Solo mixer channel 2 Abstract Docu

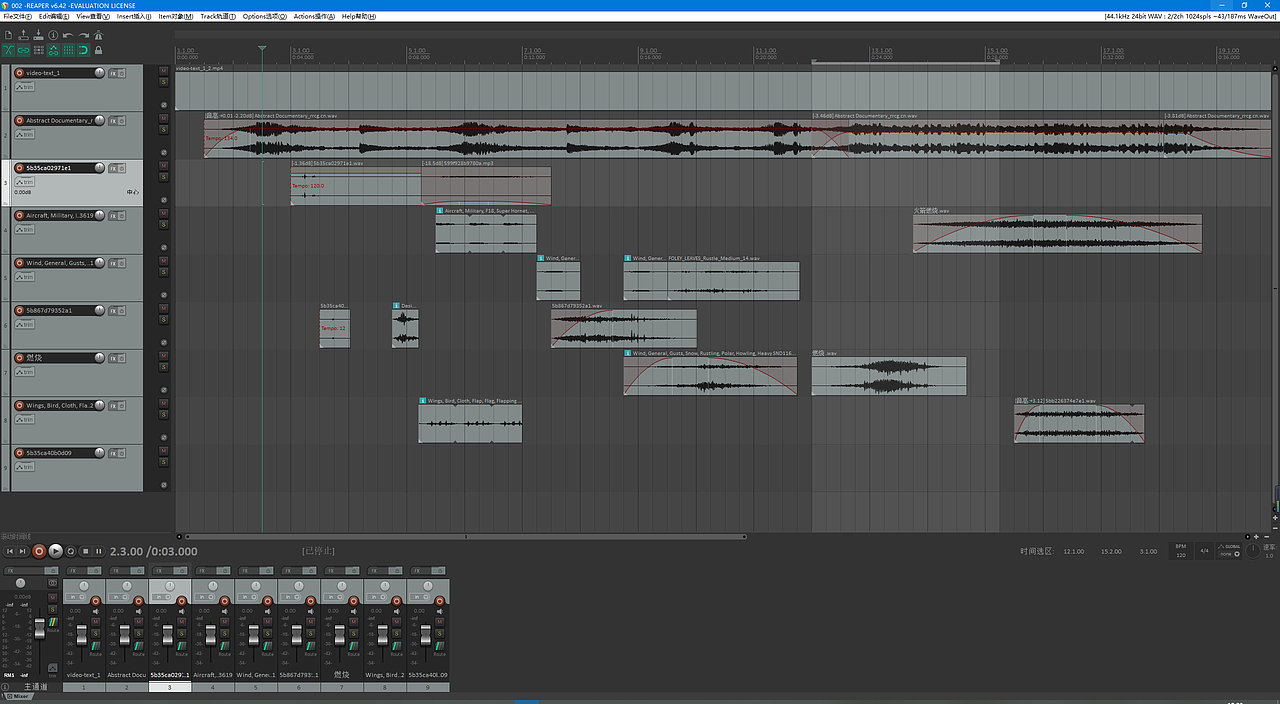click(139, 633)
